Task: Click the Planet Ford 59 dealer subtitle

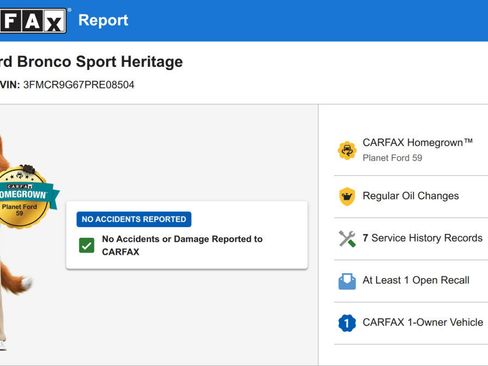Action: pyautogui.click(x=392, y=158)
